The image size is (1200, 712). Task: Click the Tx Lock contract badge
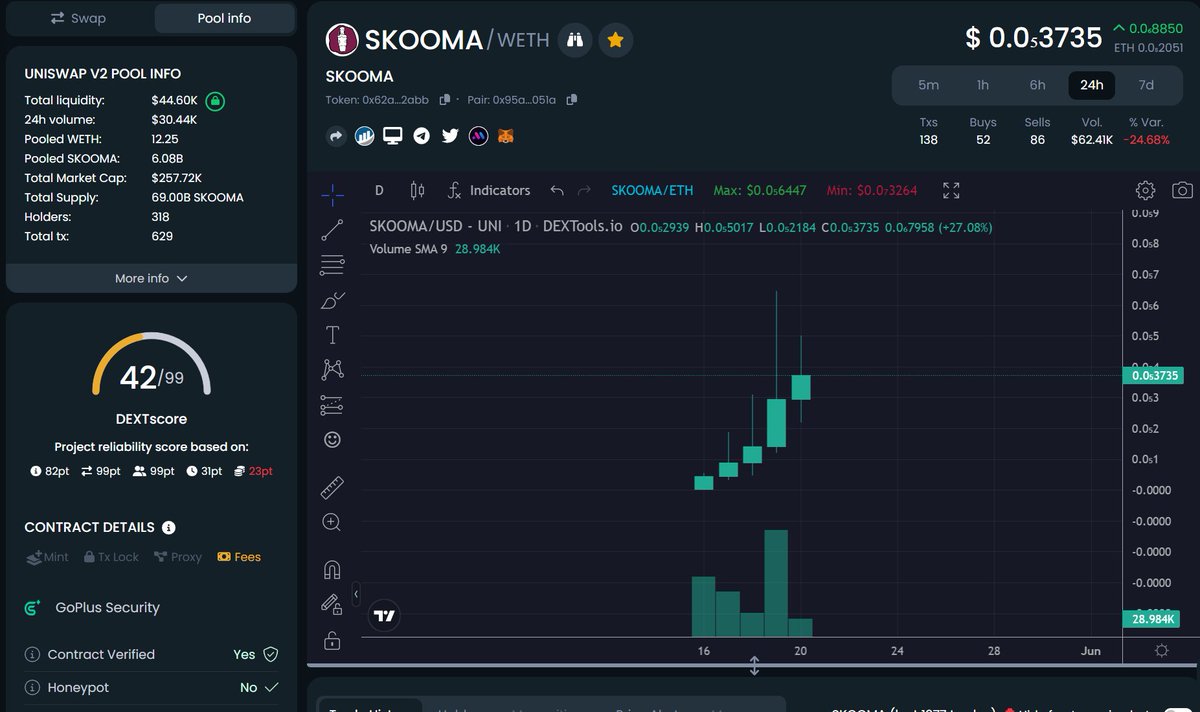point(112,557)
